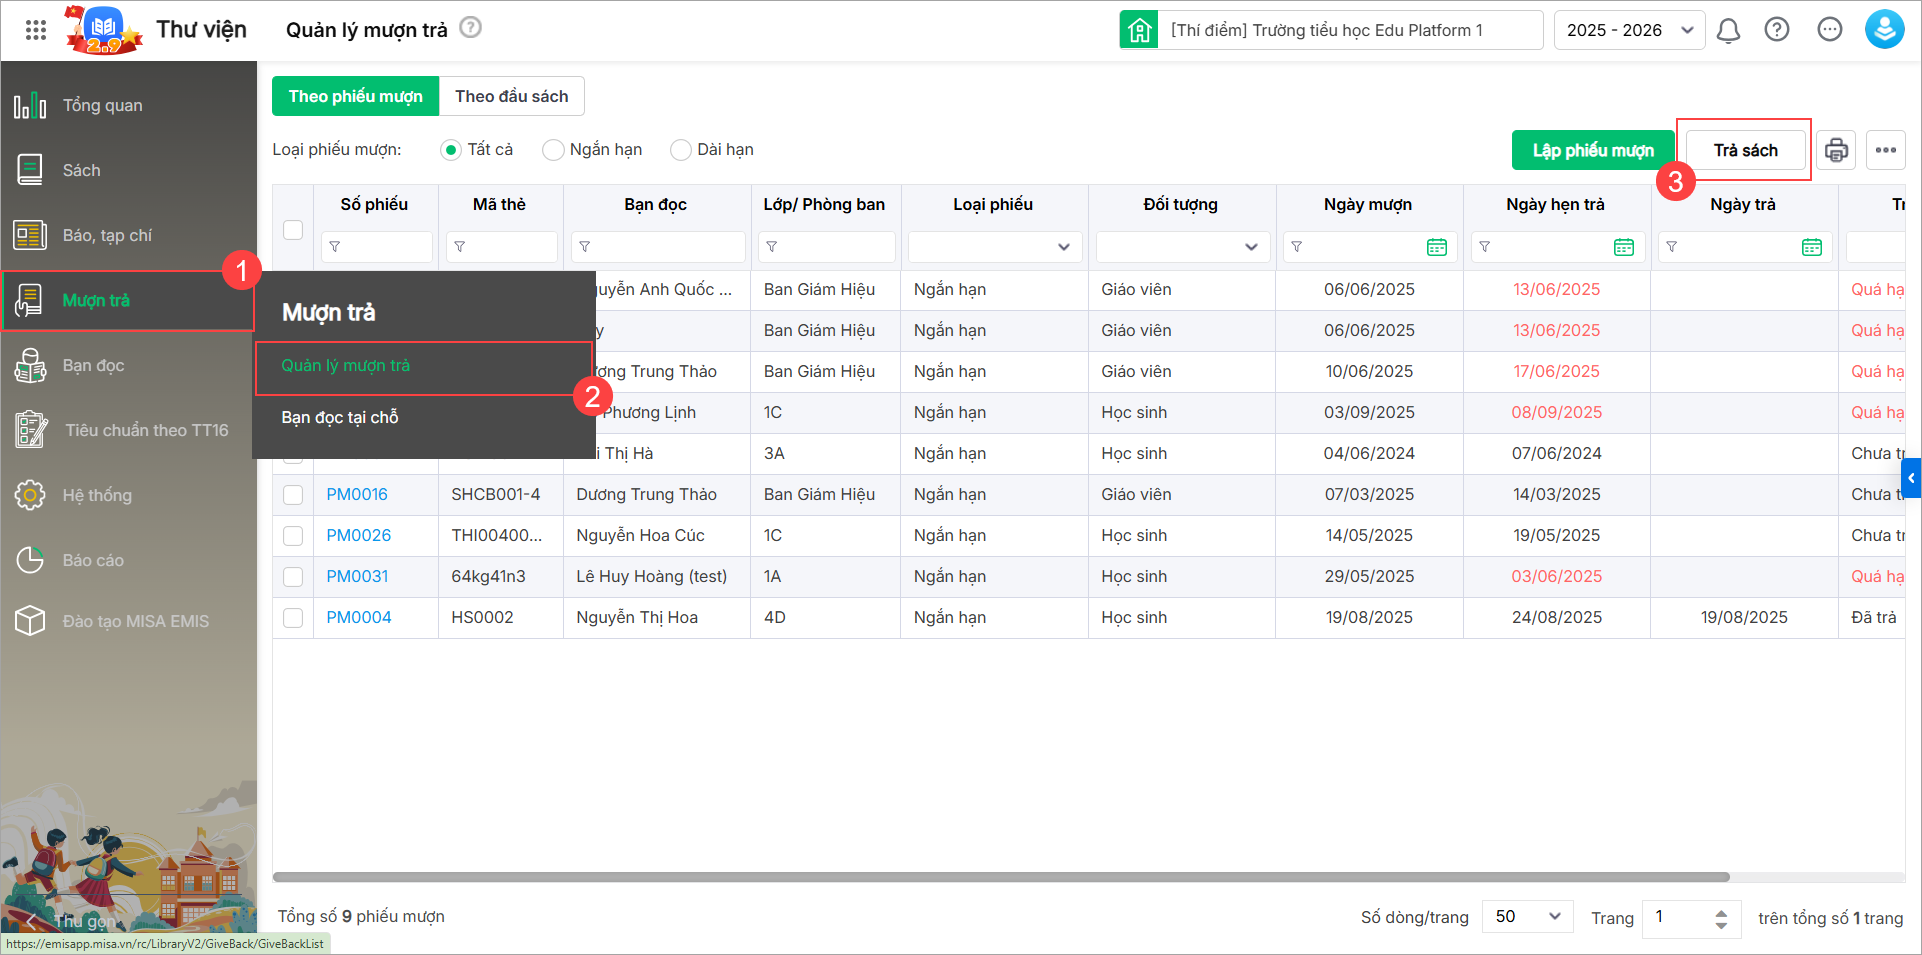Open the three-dot more options button
The height and width of the screenshot is (955, 1922).
(1886, 150)
